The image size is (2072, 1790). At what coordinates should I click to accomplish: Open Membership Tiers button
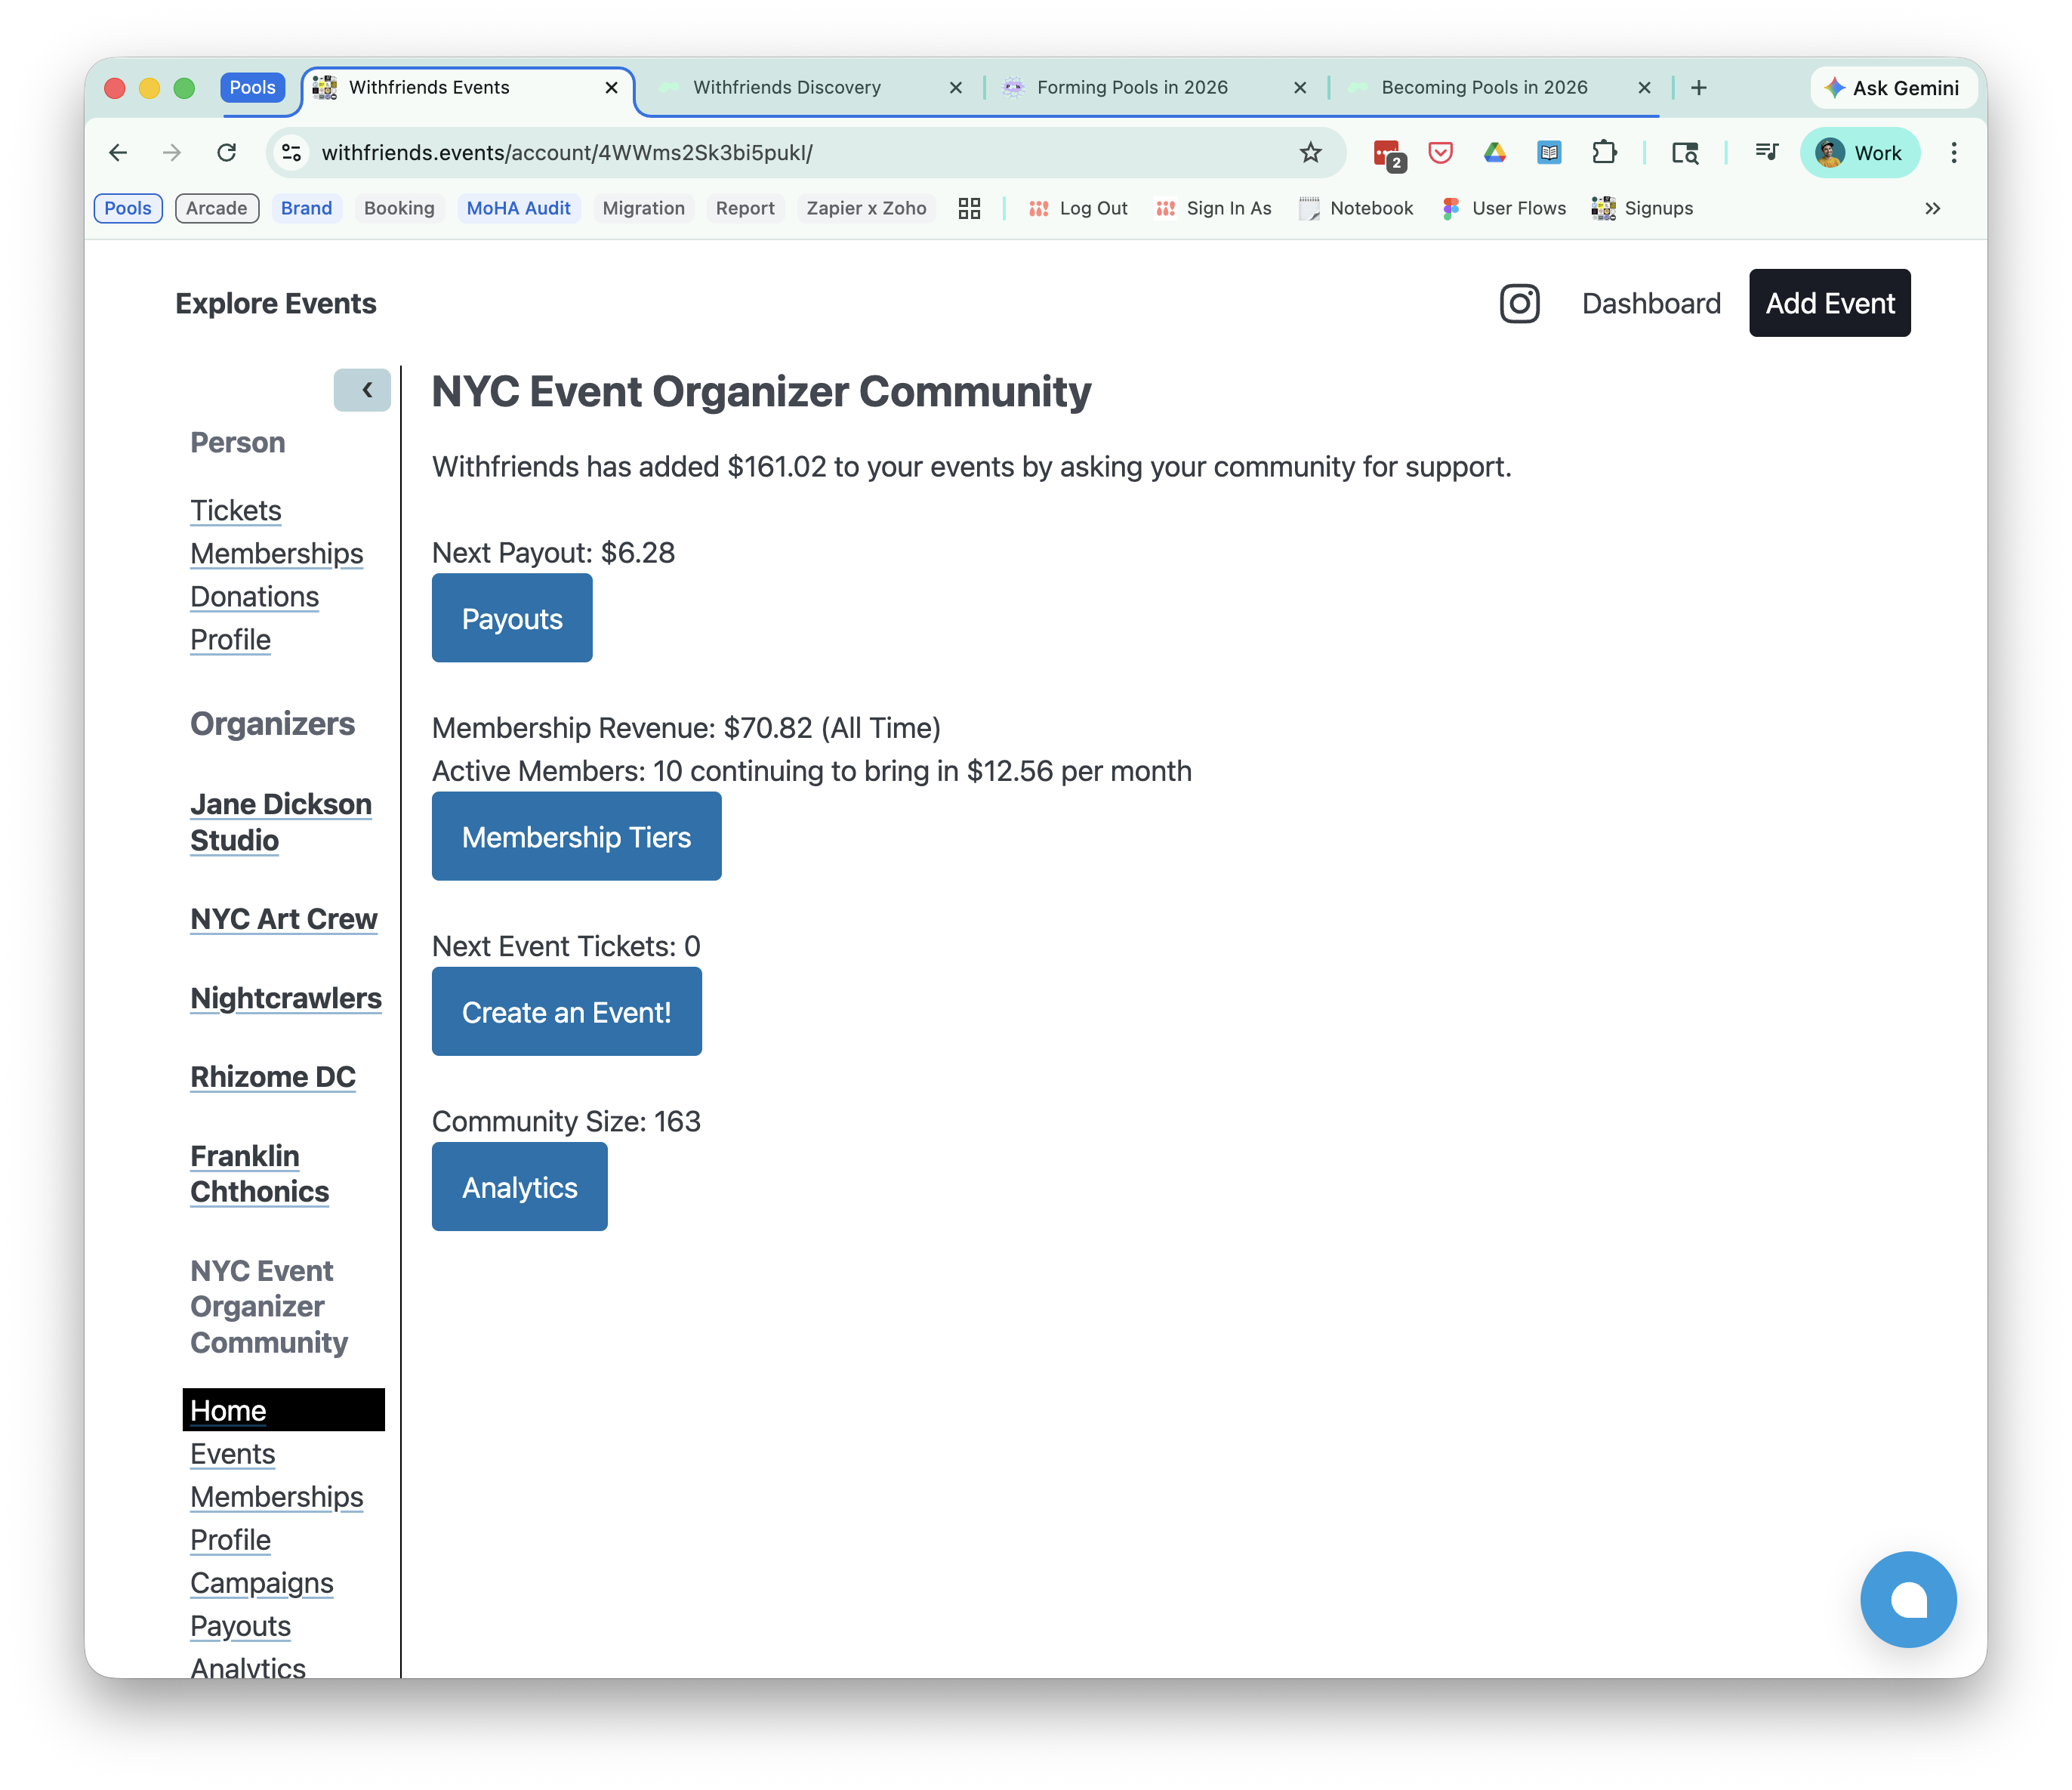pyautogui.click(x=576, y=836)
